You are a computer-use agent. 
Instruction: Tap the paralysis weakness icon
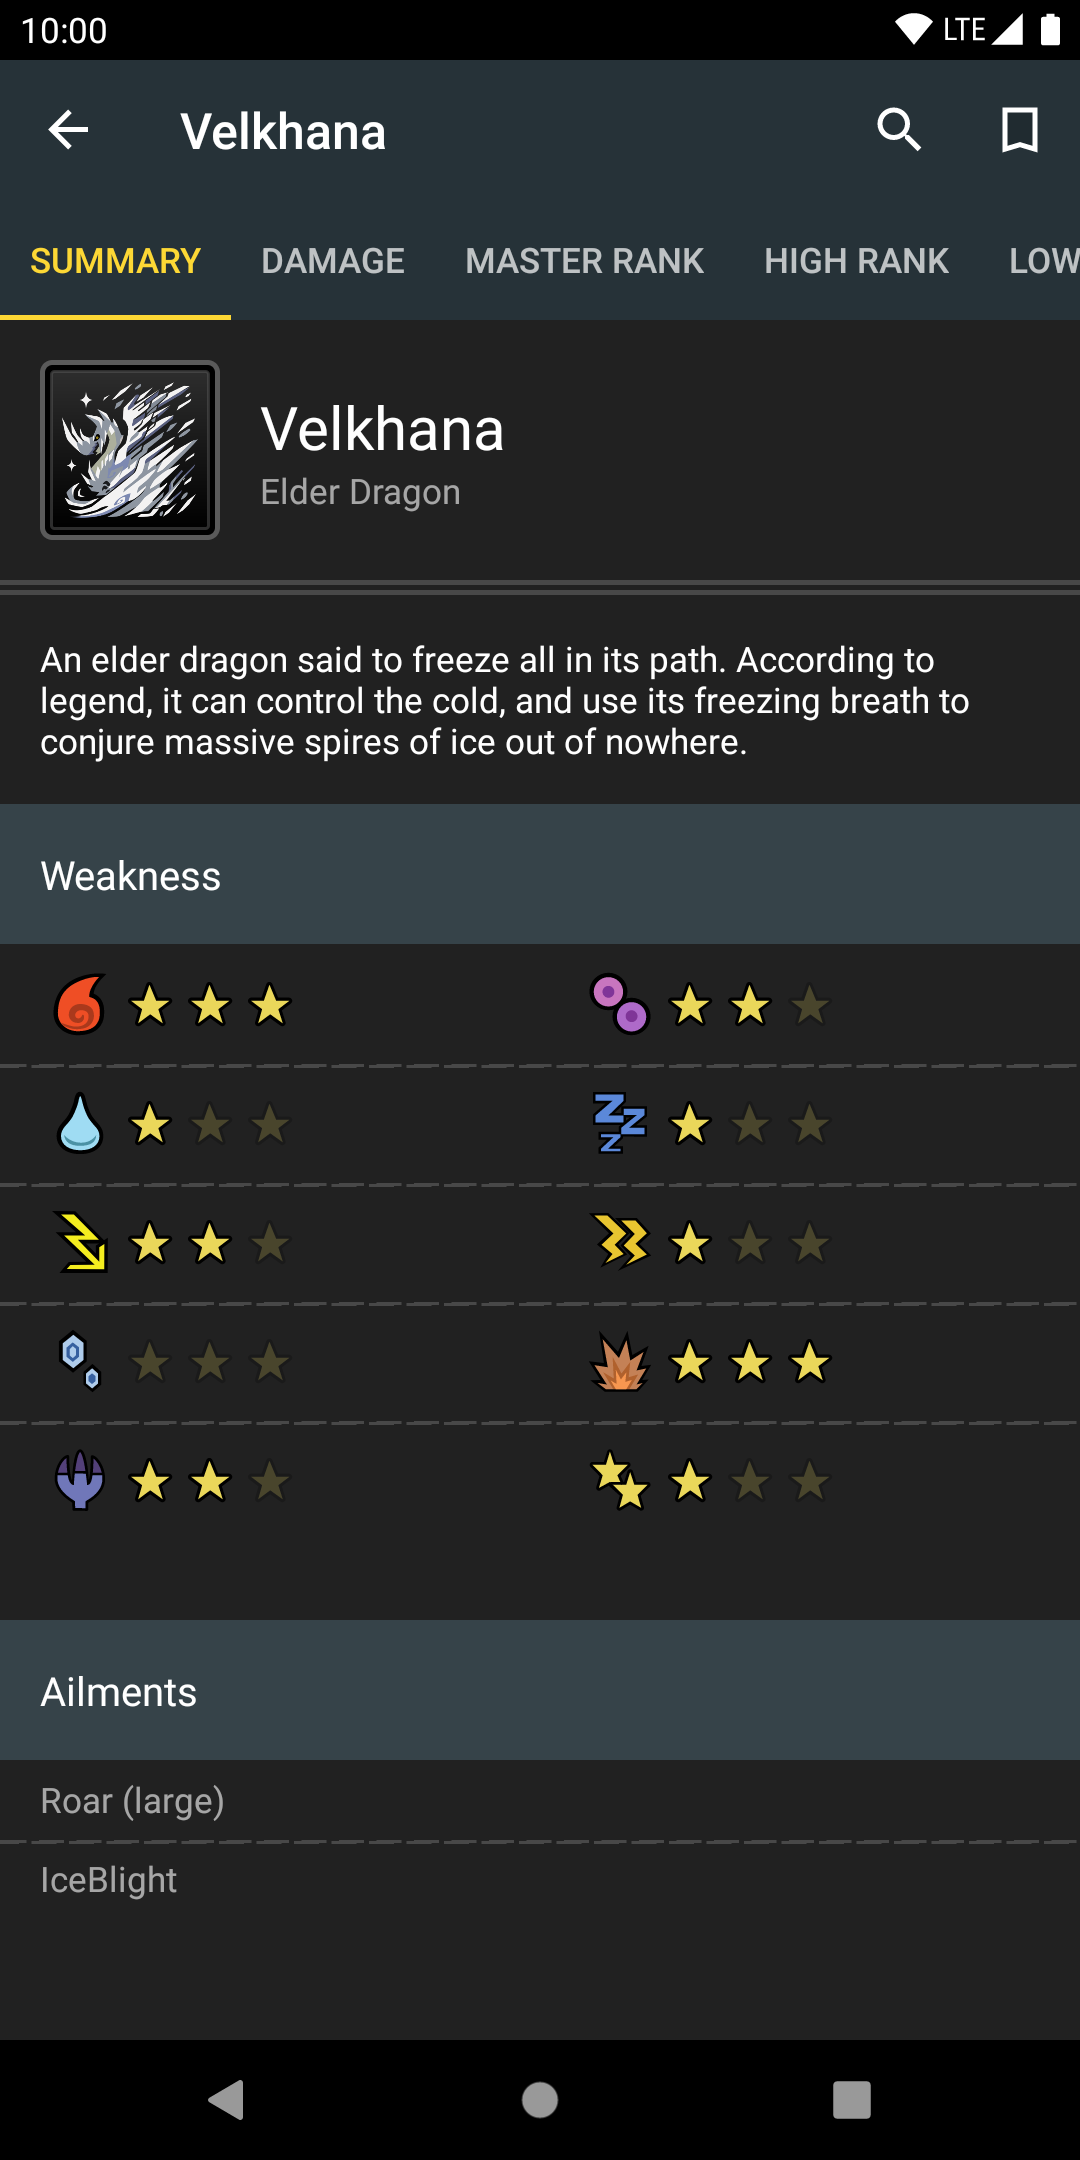point(620,1242)
